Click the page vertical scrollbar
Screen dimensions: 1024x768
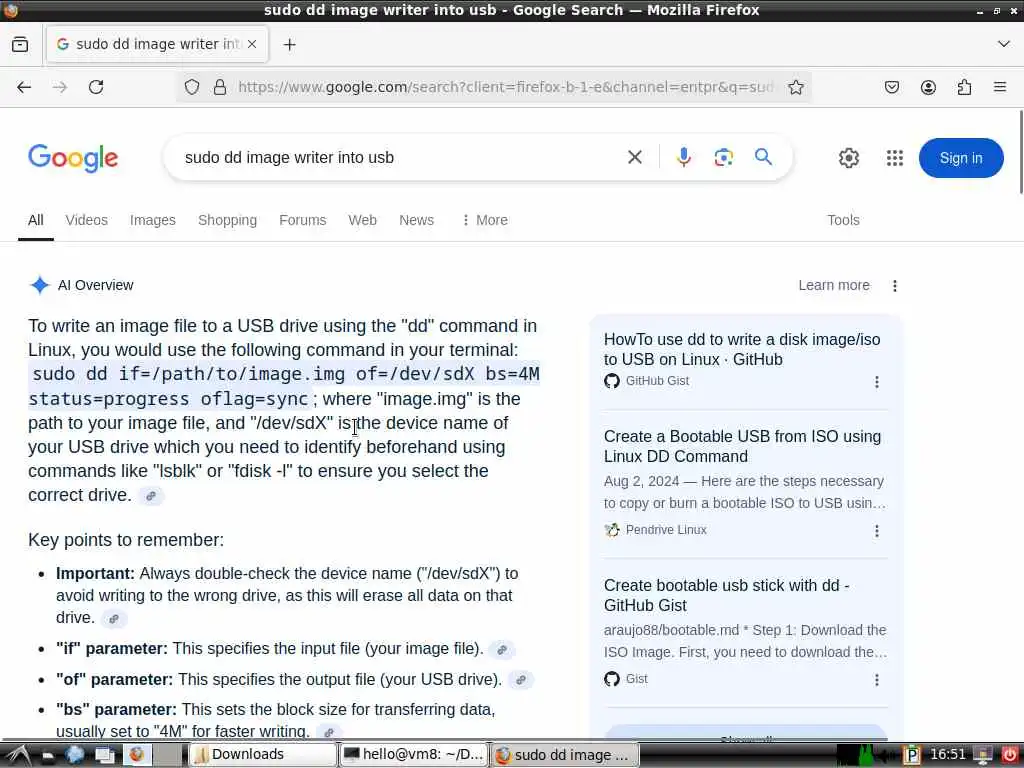coord(1020,152)
